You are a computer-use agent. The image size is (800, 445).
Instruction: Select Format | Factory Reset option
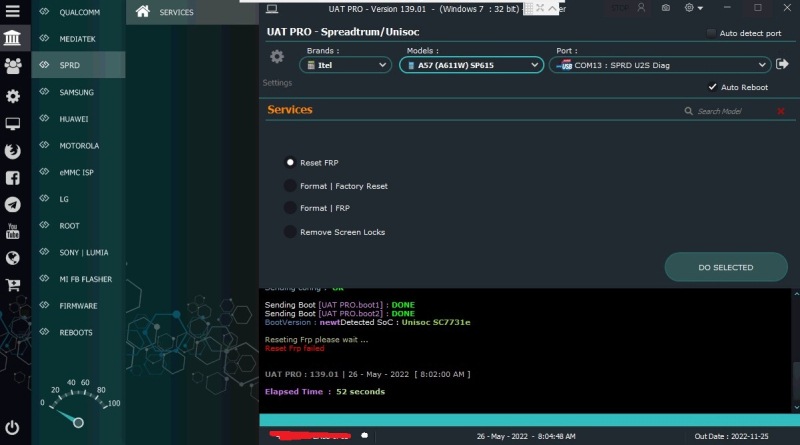click(290, 186)
